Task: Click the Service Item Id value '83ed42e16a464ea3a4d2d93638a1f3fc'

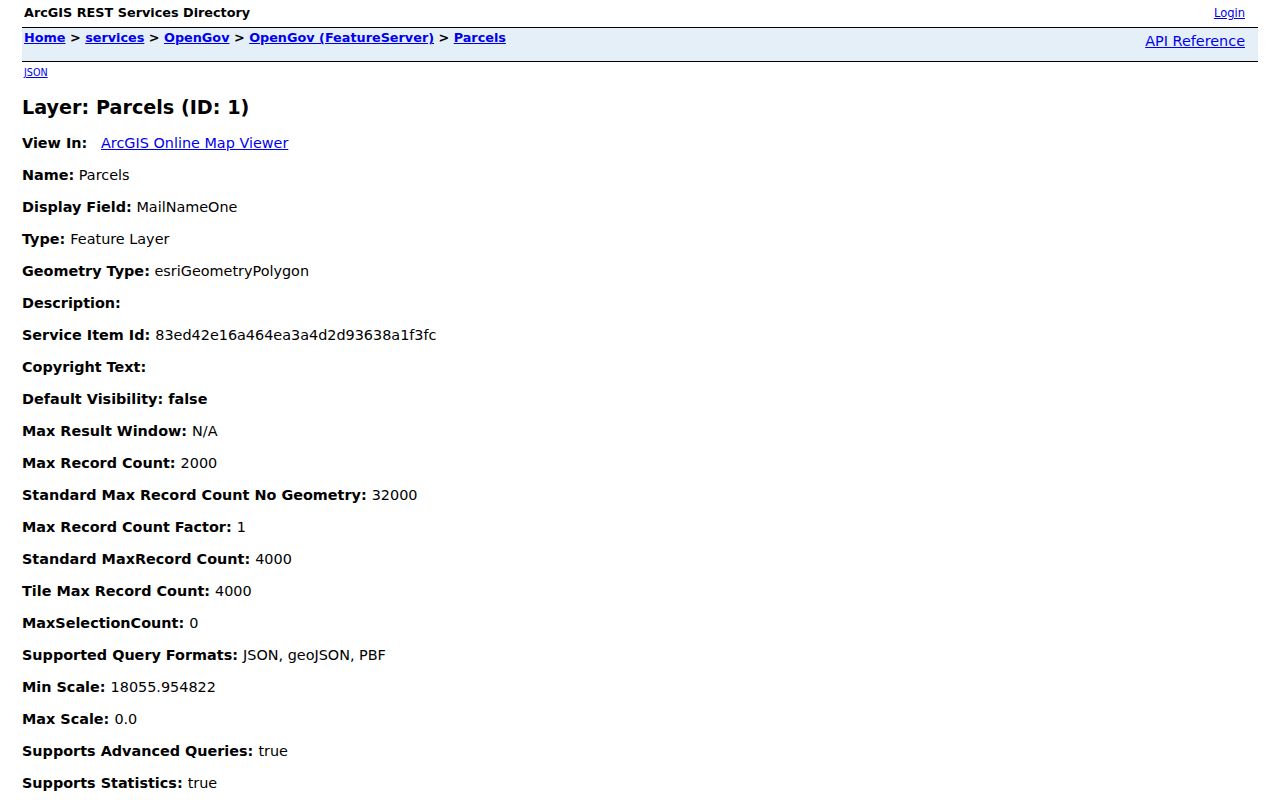Action: pos(296,335)
